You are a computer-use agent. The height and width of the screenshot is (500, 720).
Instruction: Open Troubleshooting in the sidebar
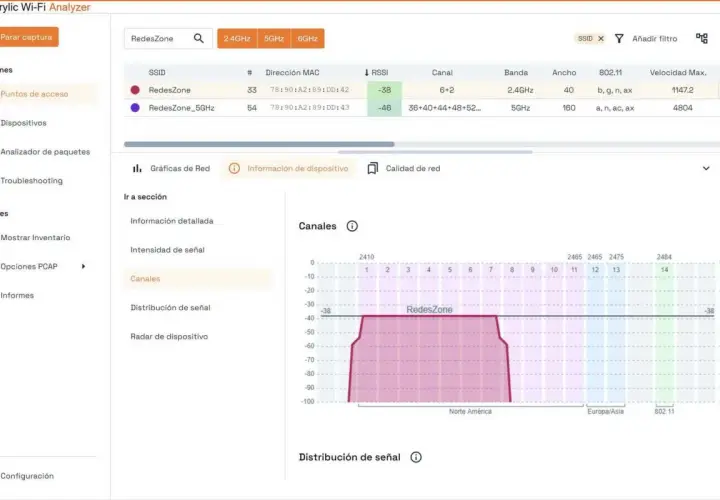[31, 180]
